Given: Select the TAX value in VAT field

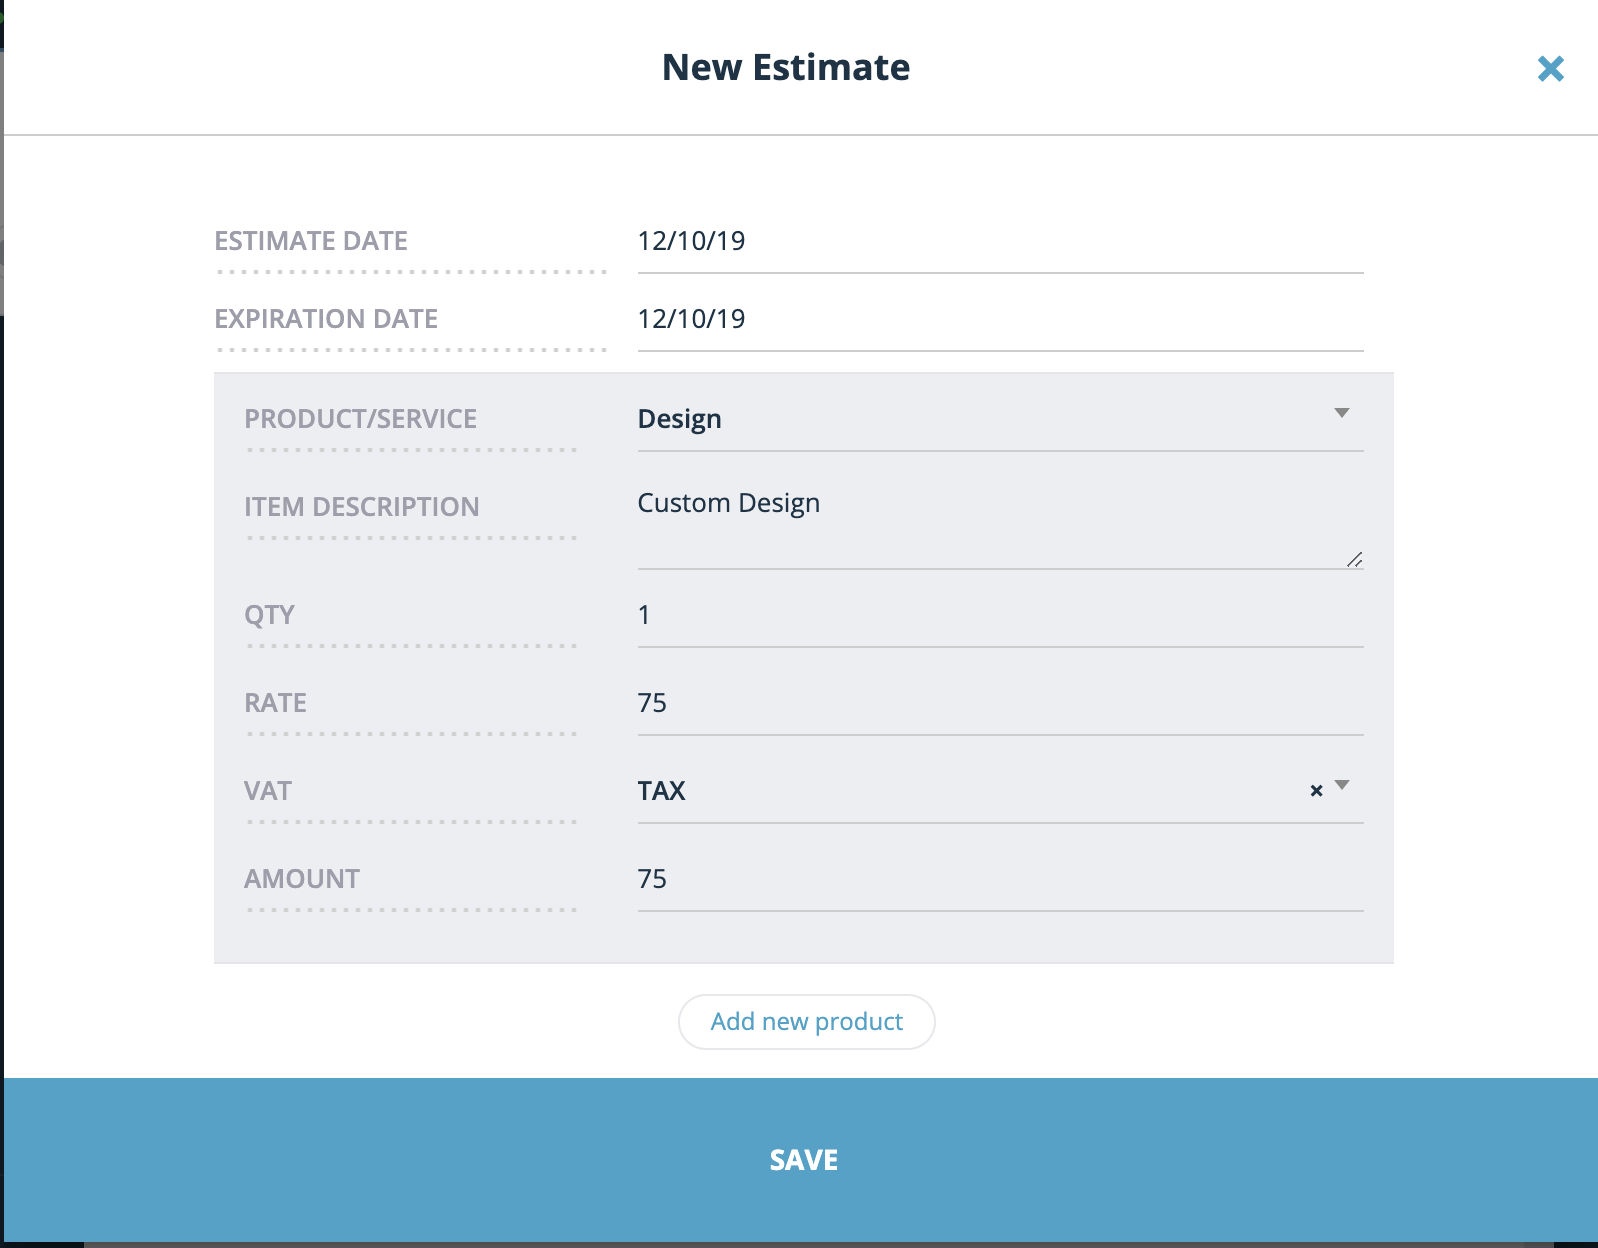Looking at the screenshot, I should click(x=662, y=791).
